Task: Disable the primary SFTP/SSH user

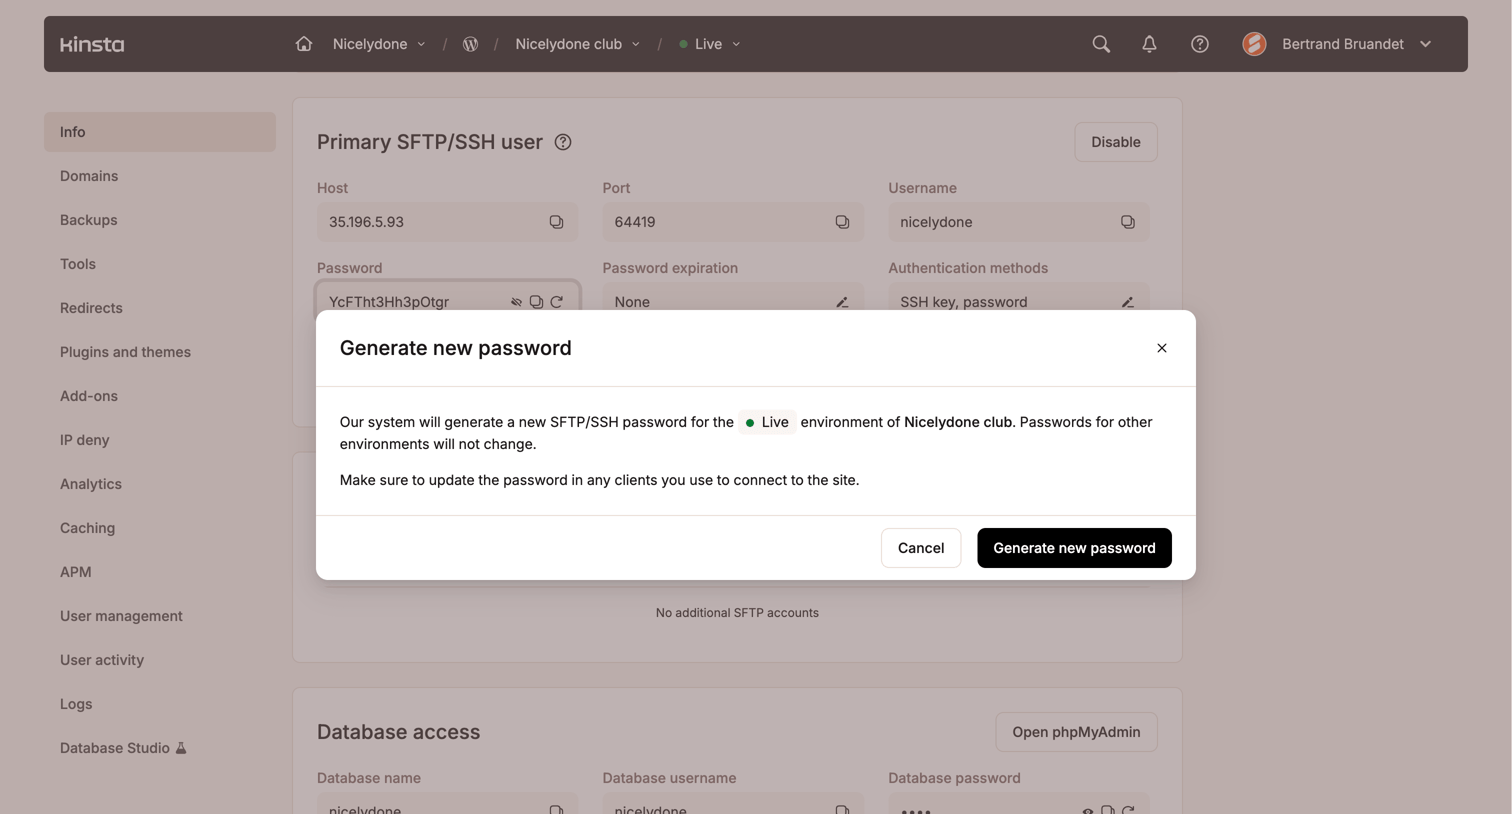Action: (1116, 142)
